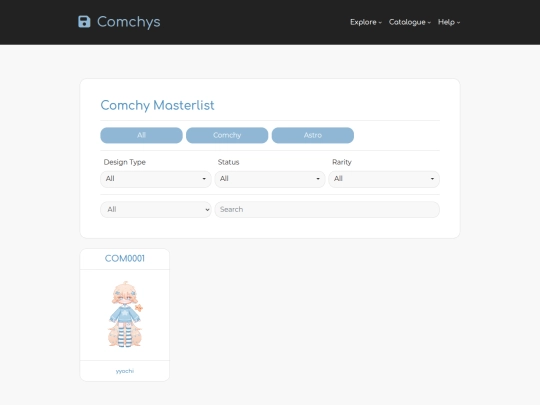
Task: Expand the Rarity dropdown
Action: click(384, 179)
